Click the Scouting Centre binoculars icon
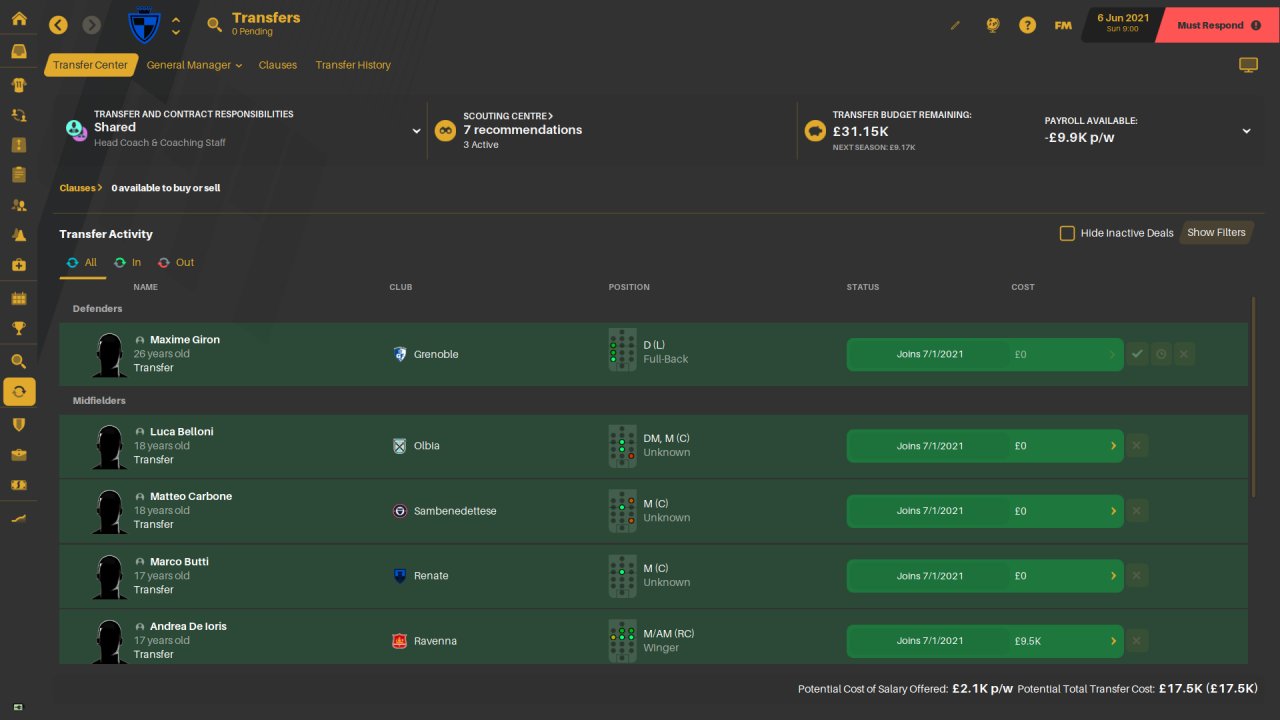This screenshot has width=1280, height=720. coord(445,131)
